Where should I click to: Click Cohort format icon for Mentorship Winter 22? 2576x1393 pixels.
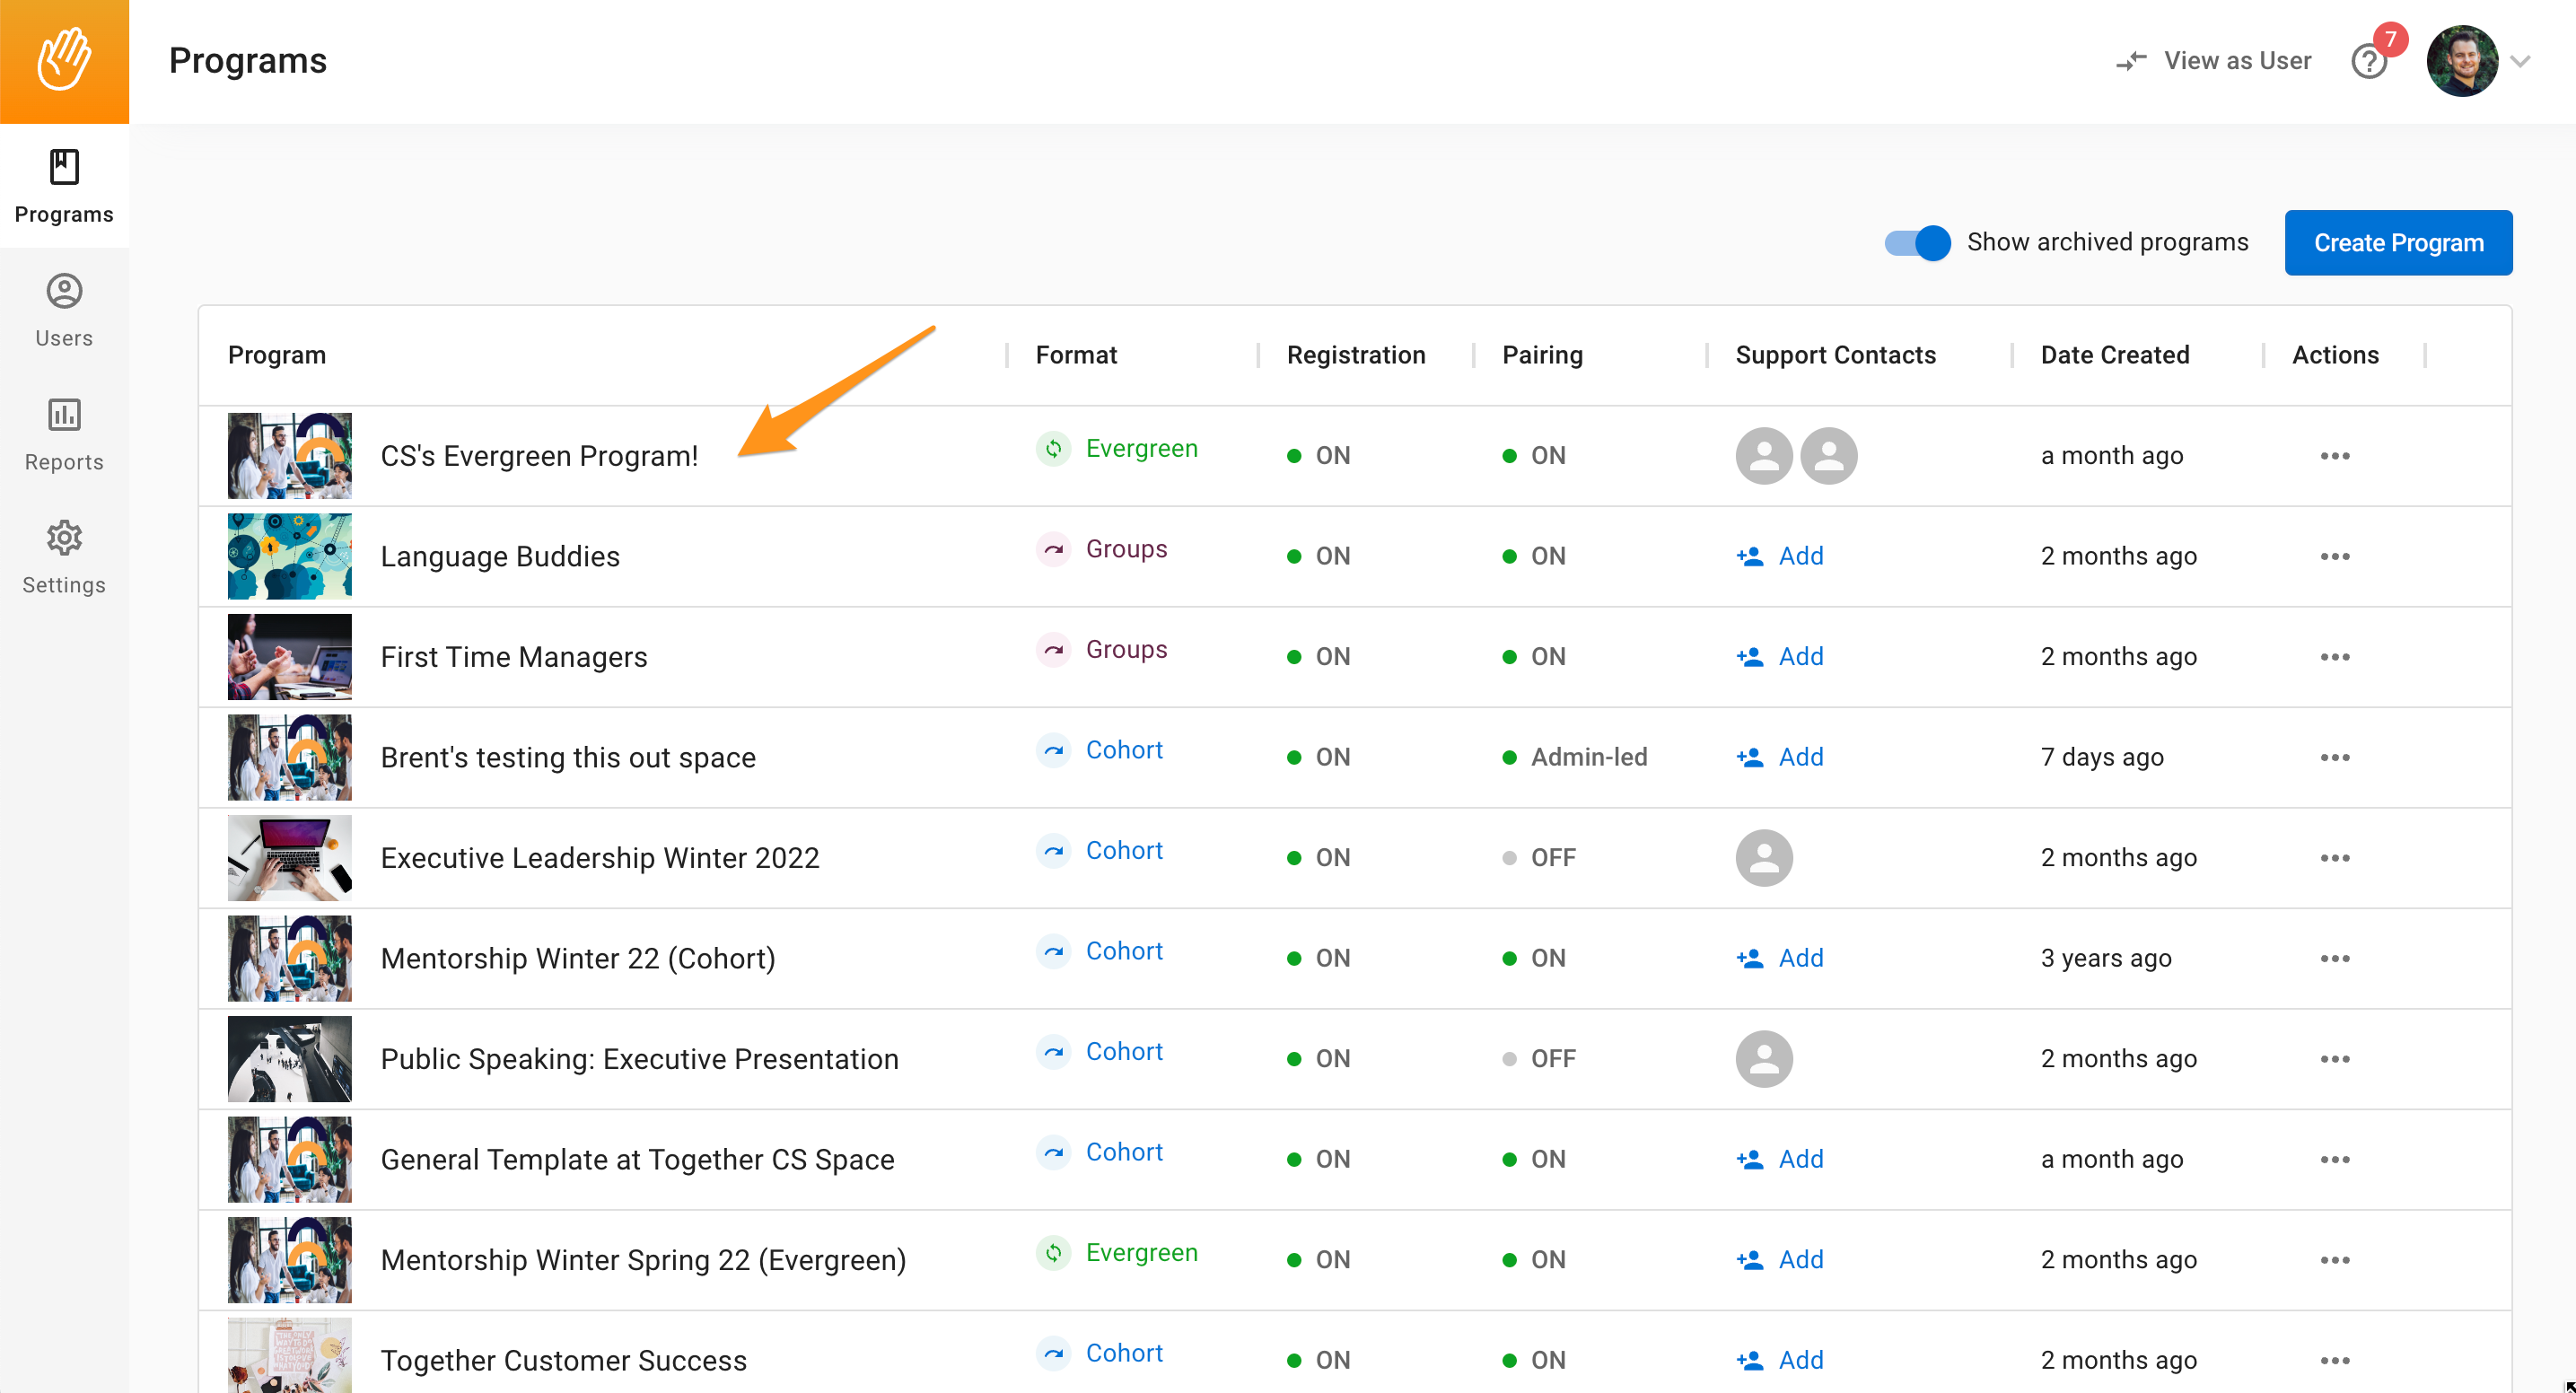[1053, 951]
